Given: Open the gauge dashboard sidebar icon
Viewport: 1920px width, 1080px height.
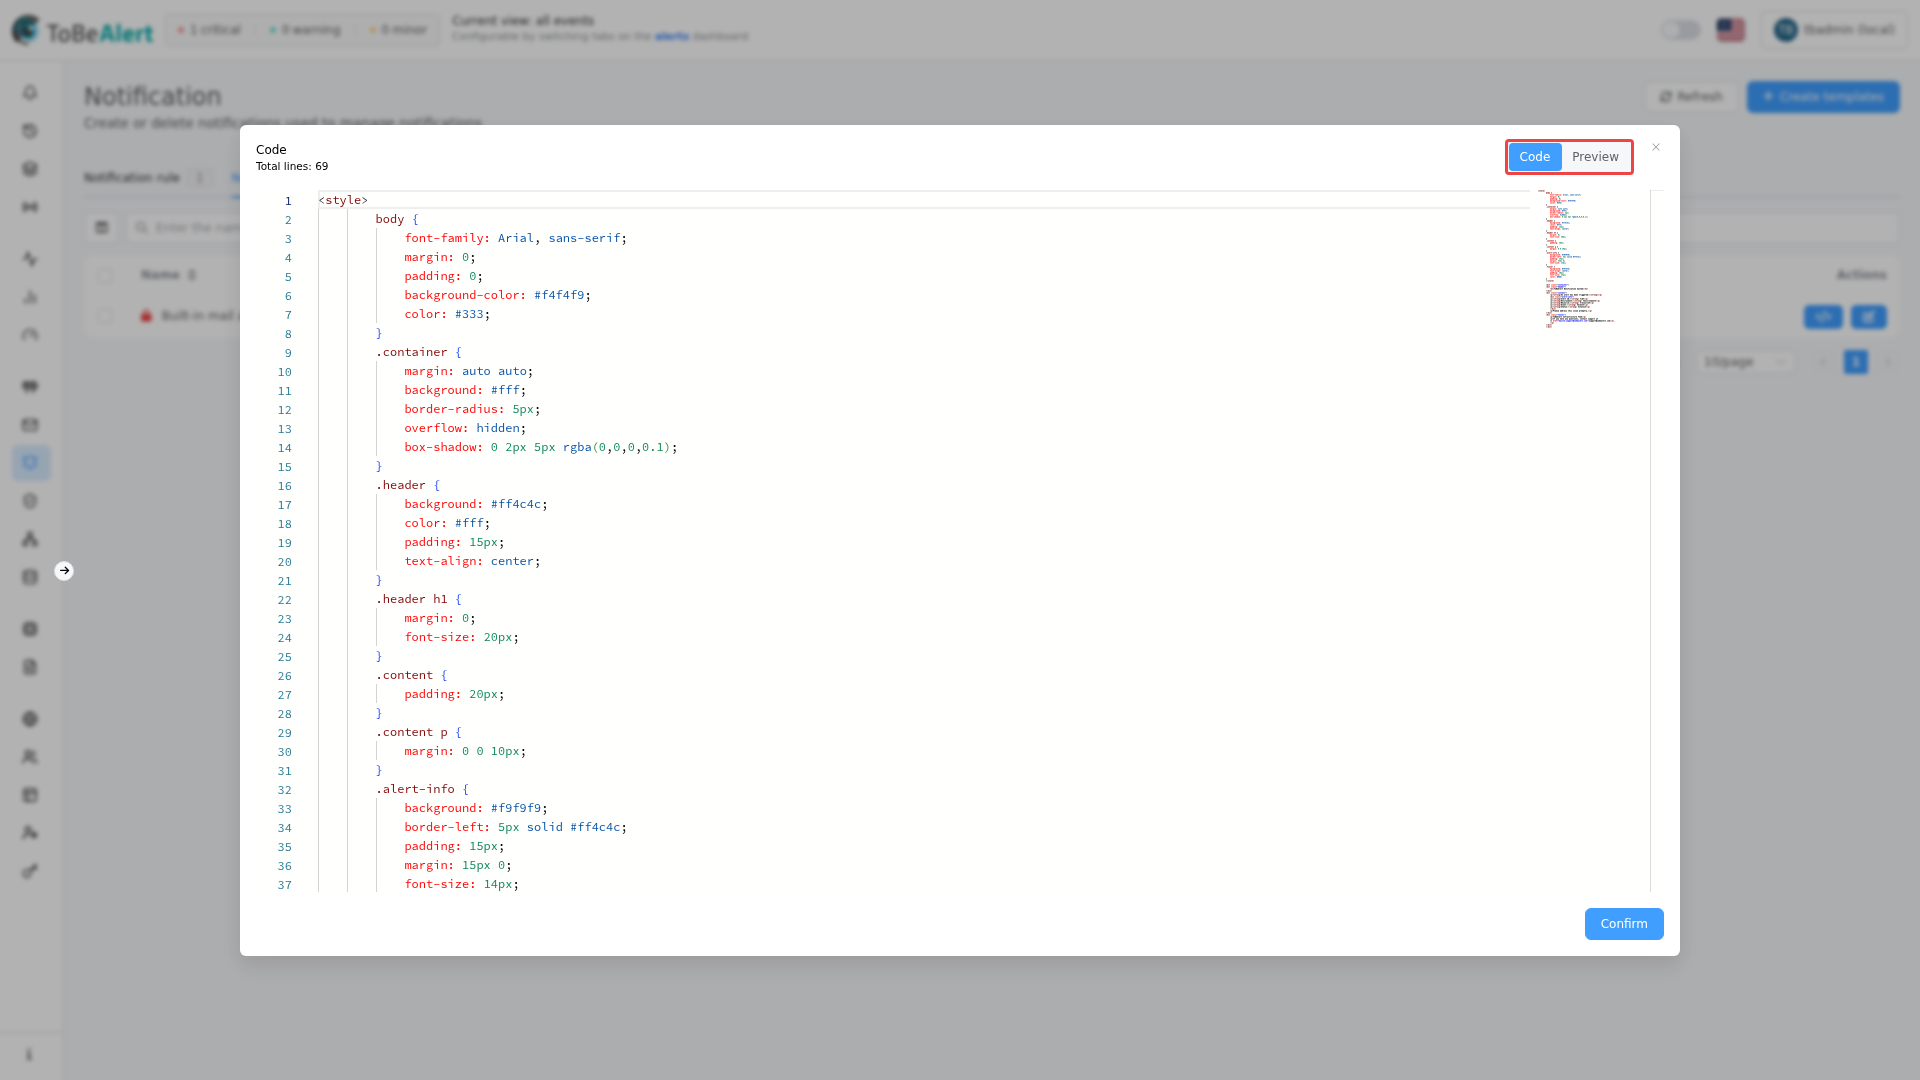Looking at the screenshot, I should 30,335.
